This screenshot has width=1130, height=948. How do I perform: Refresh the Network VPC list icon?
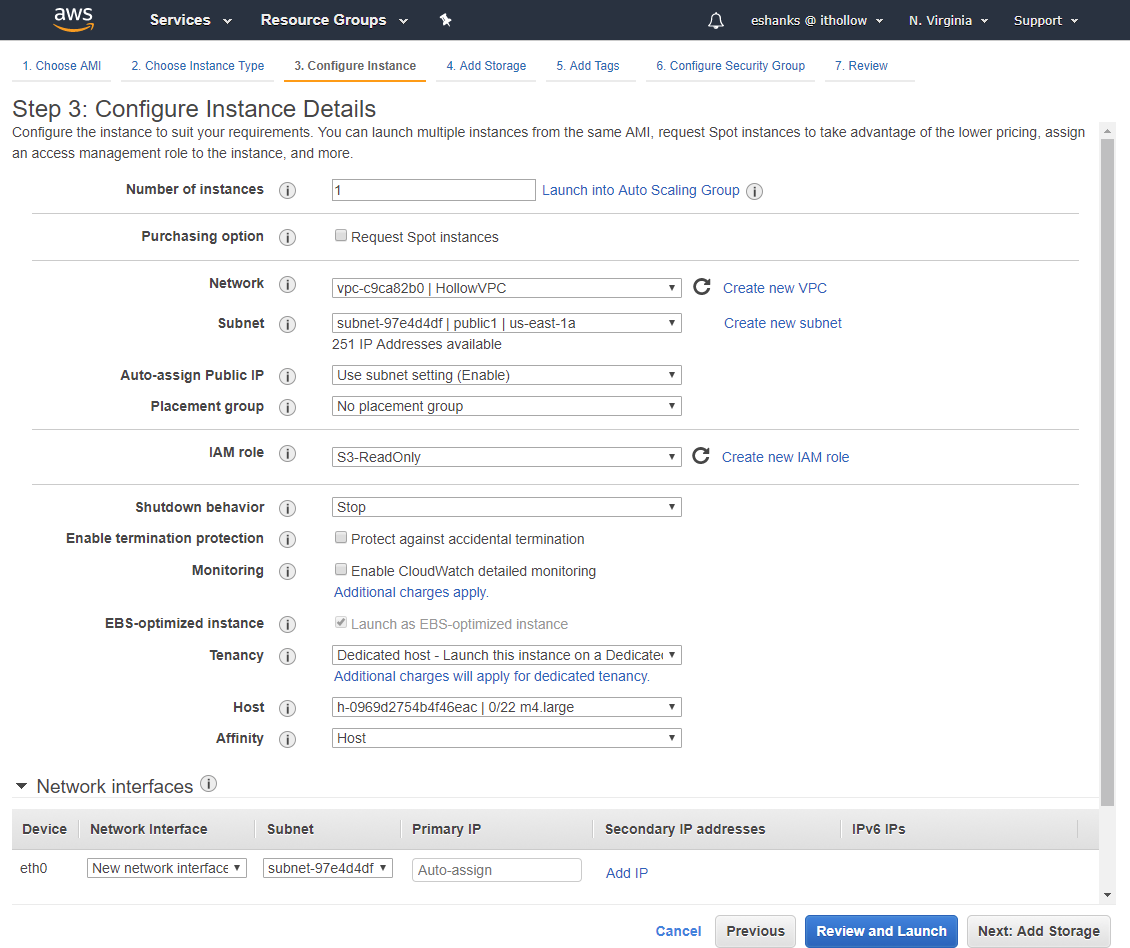(x=701, y=287)
